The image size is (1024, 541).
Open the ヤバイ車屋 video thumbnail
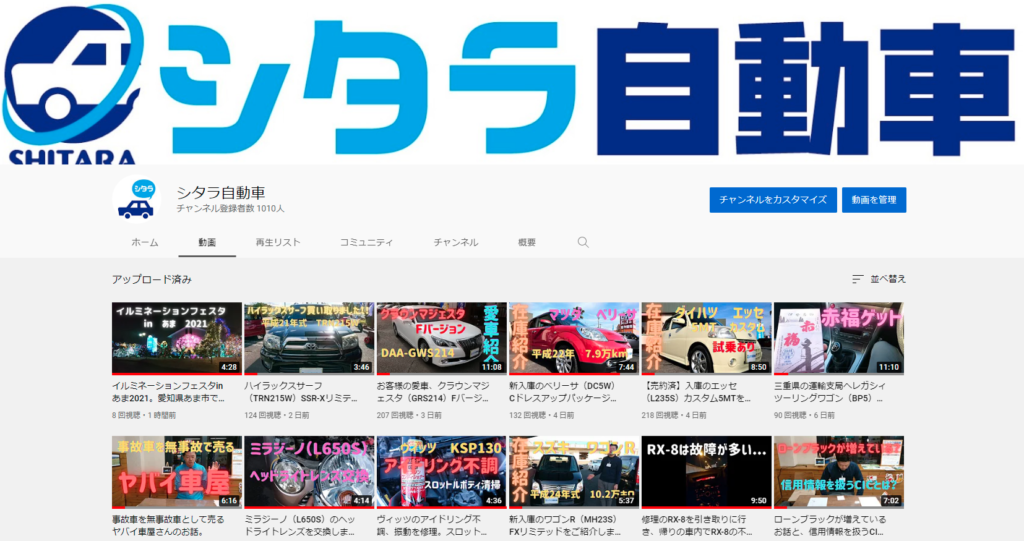177,472
